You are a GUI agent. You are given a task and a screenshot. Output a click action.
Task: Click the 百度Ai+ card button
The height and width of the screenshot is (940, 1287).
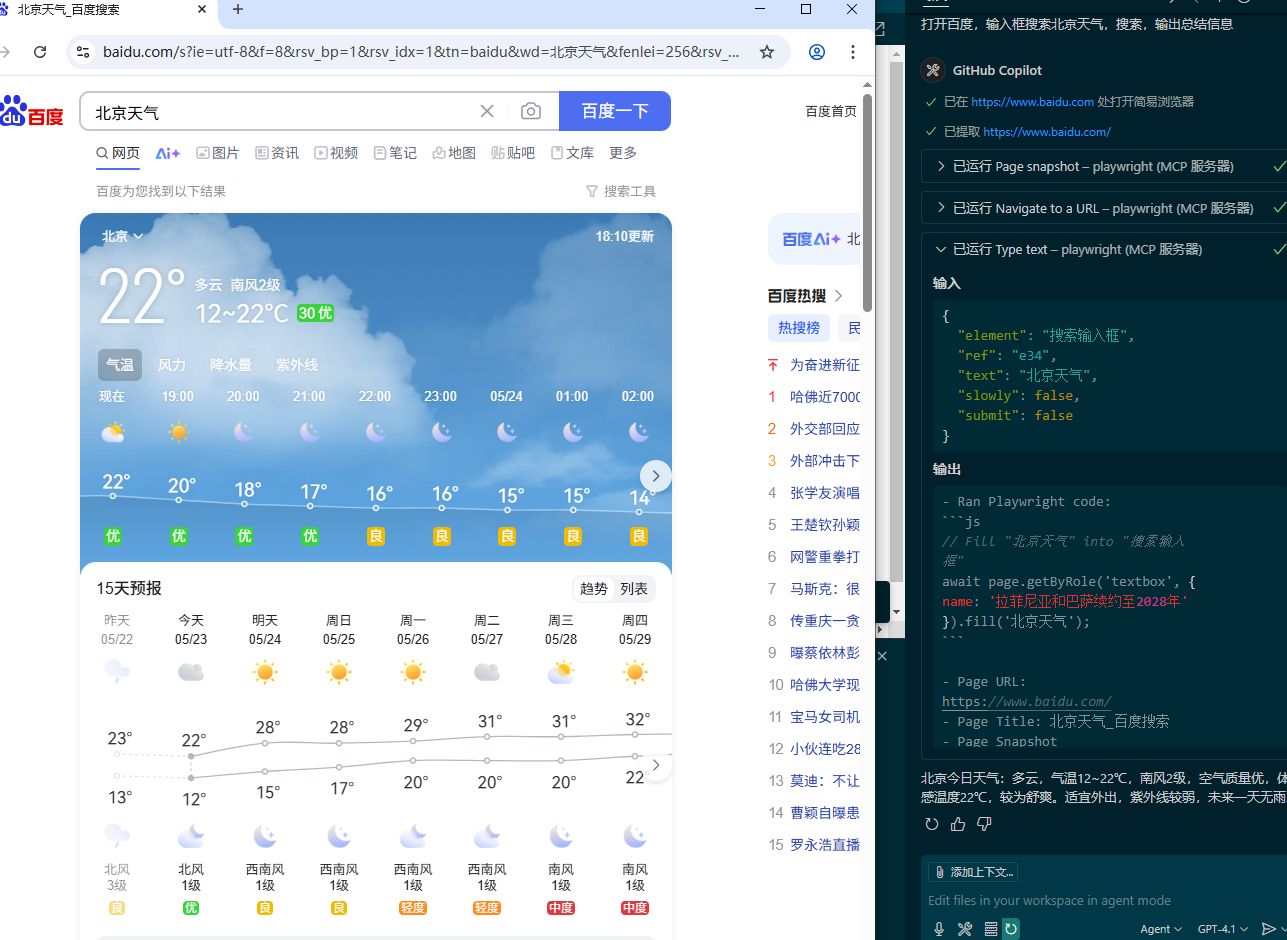(814, 239)
